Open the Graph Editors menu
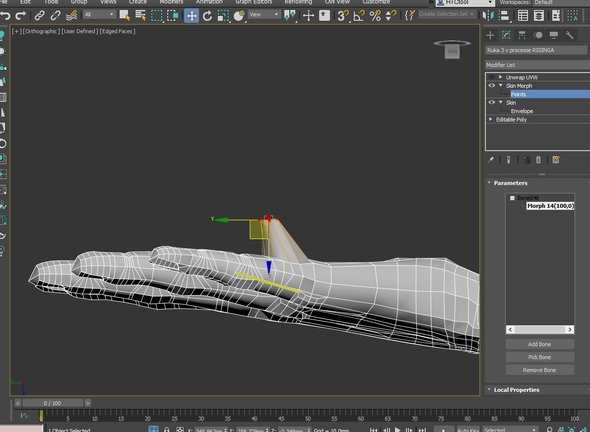590x432 pixels. click(254, 2)
